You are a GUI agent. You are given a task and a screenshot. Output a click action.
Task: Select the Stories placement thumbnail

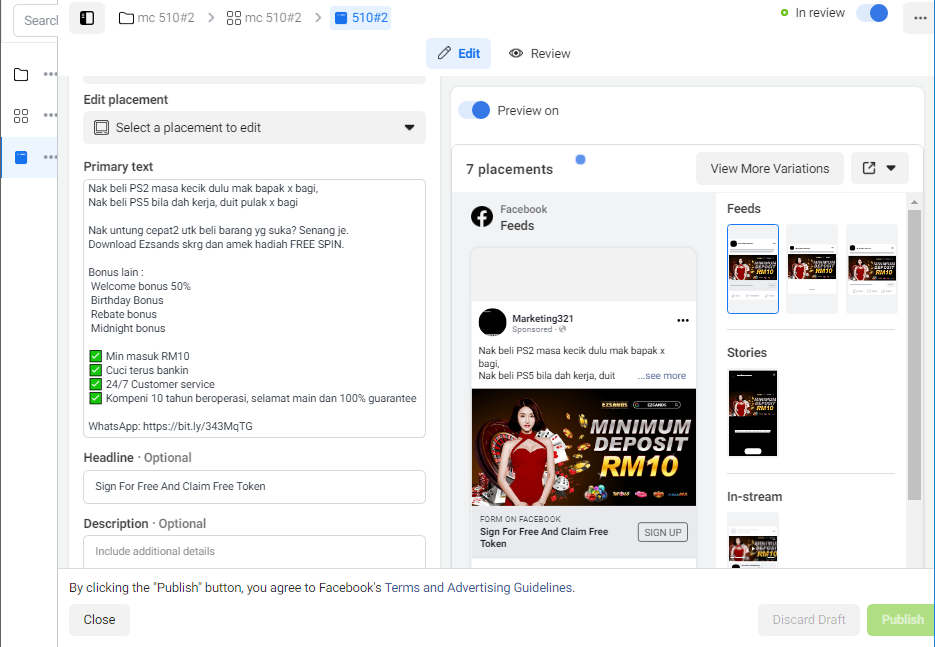click(x=753, y=413)
